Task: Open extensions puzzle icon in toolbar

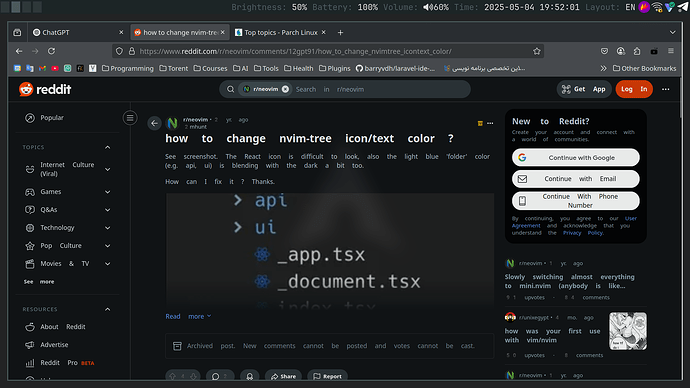Action: 637,51
